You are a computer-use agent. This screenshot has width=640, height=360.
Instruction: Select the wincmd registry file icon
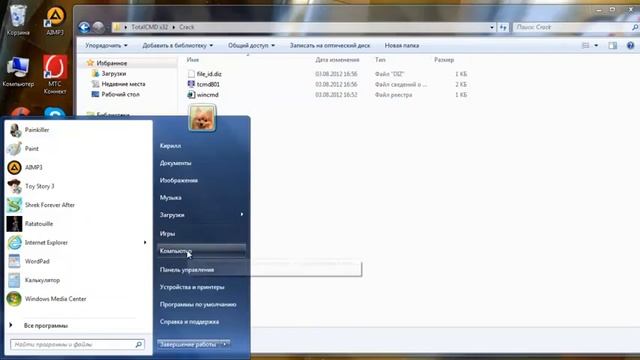pos(191,95)
